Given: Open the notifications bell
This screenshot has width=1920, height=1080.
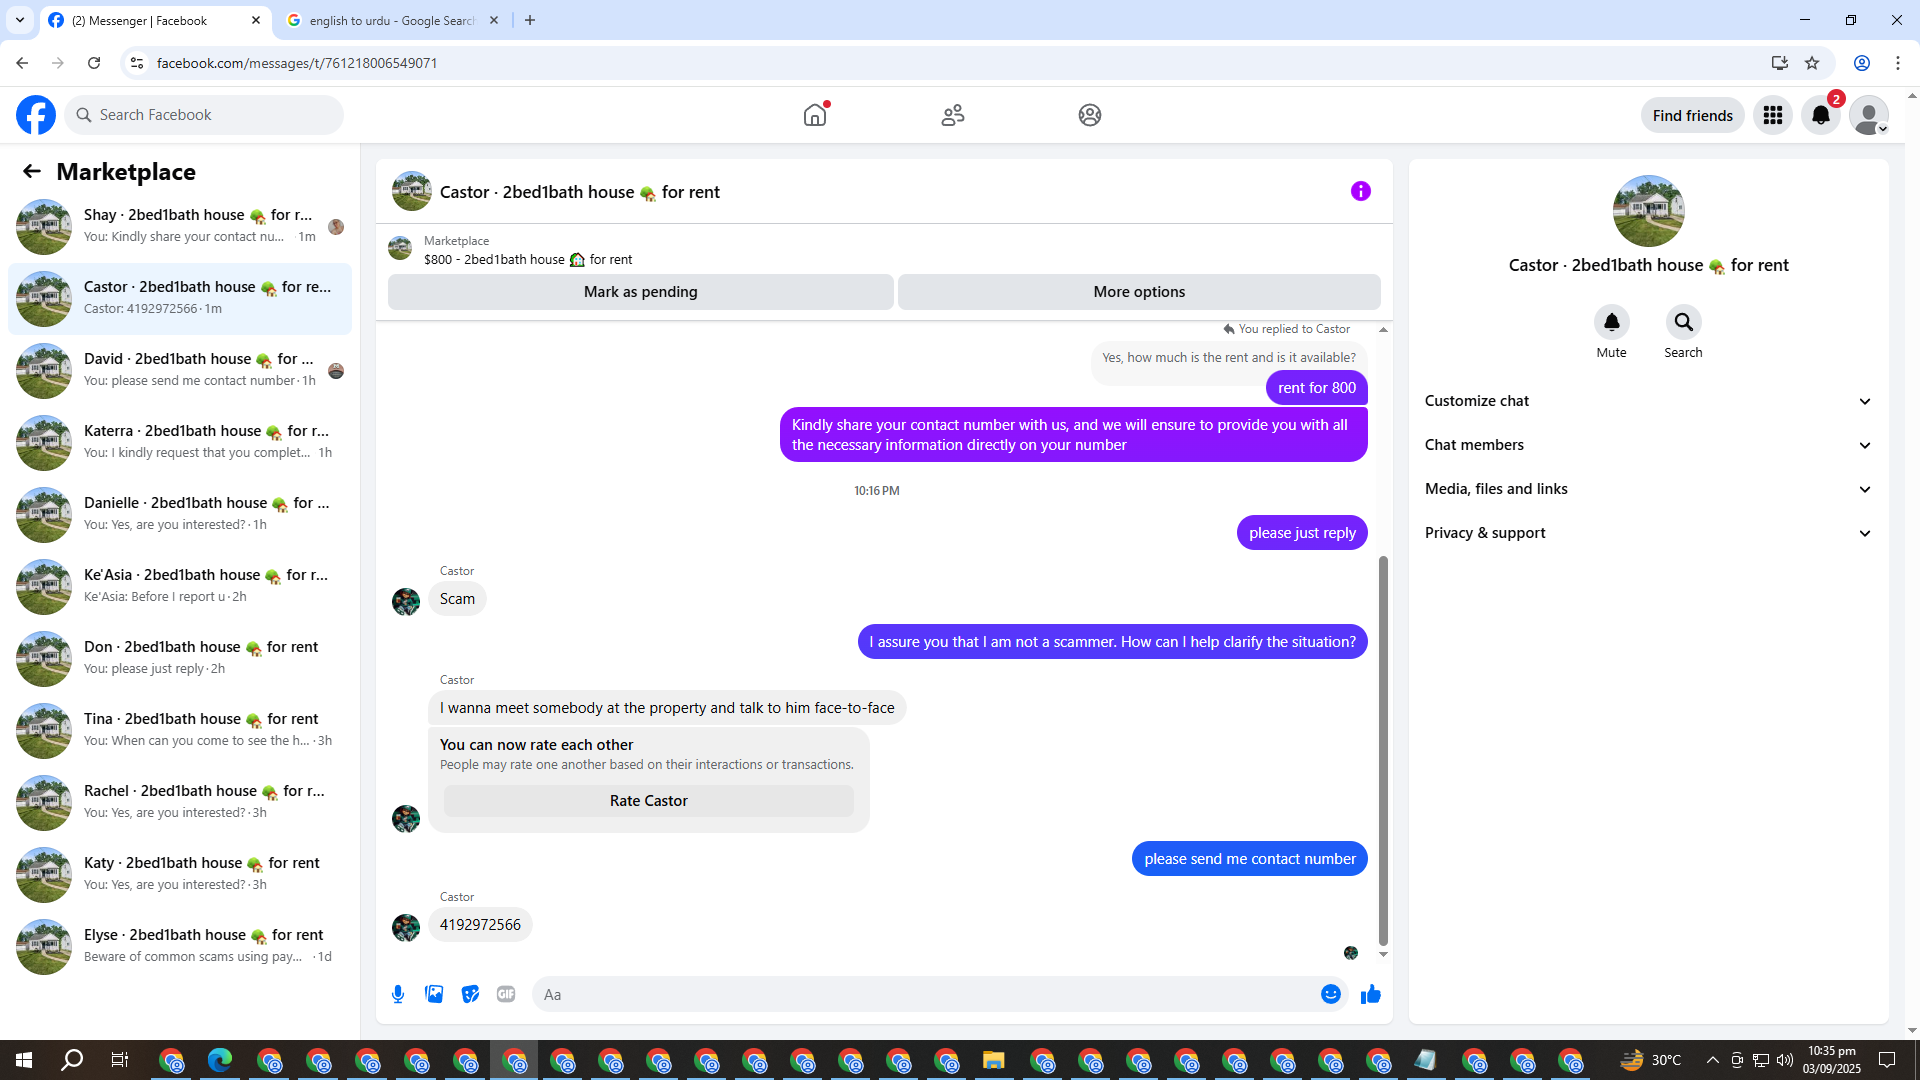Looking at the screenshot, I should pos(1821,115).
